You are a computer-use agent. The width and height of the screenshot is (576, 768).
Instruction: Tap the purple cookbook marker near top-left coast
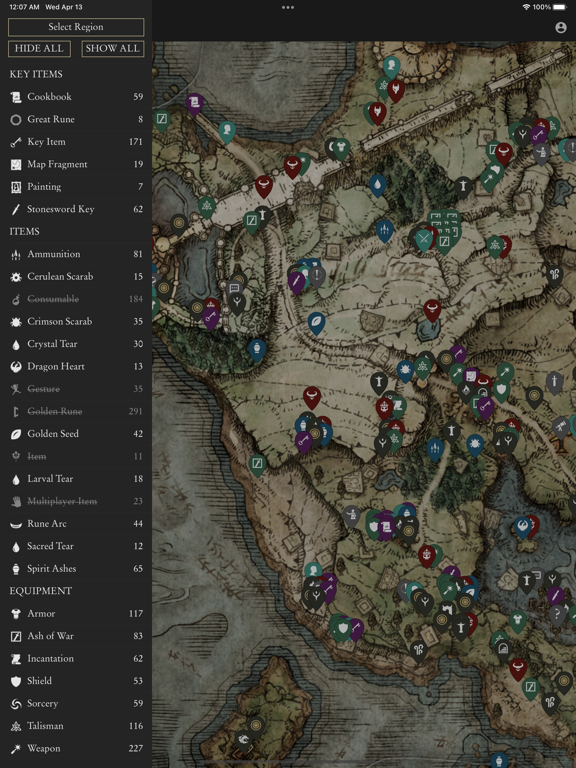[194, 103]
